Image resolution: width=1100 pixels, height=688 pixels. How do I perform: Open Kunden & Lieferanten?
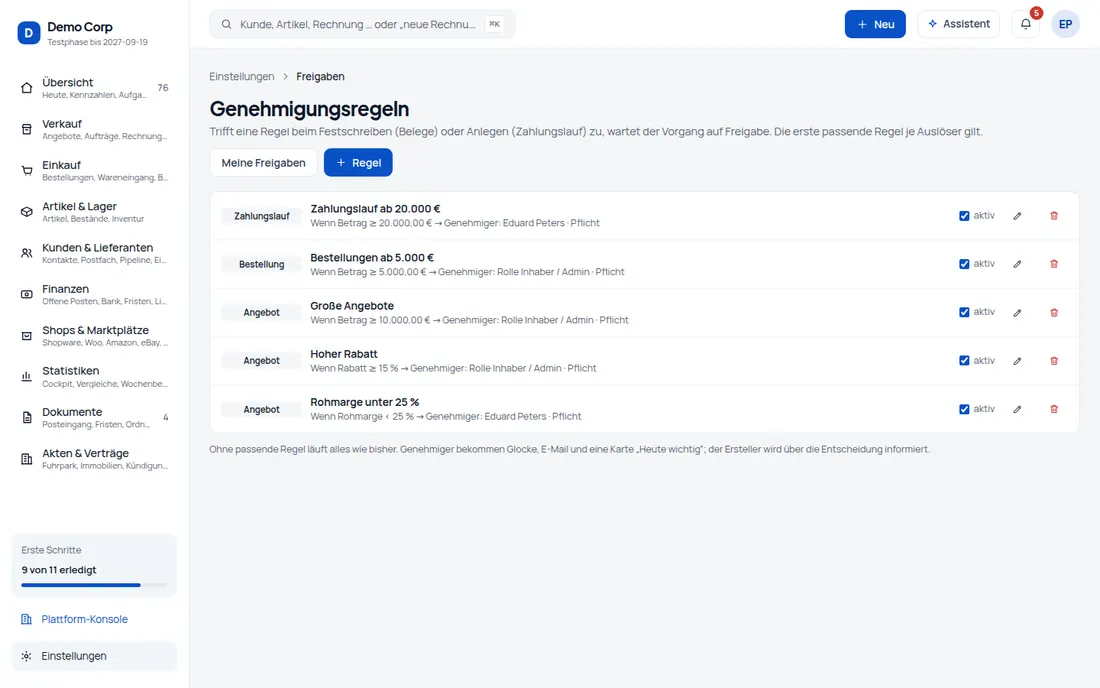click(94, 253)
